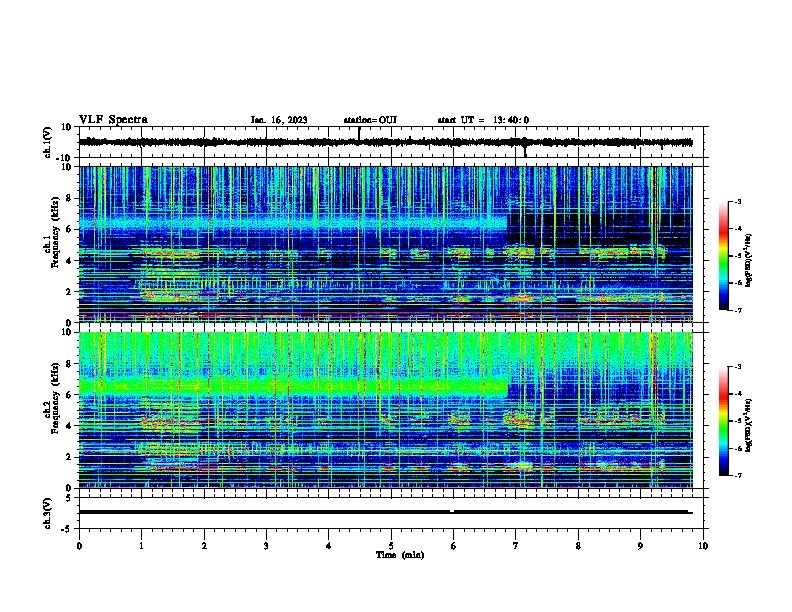
Task: Pick the ch.1 spectrogram color scale bar
Action: coord(724,256)
